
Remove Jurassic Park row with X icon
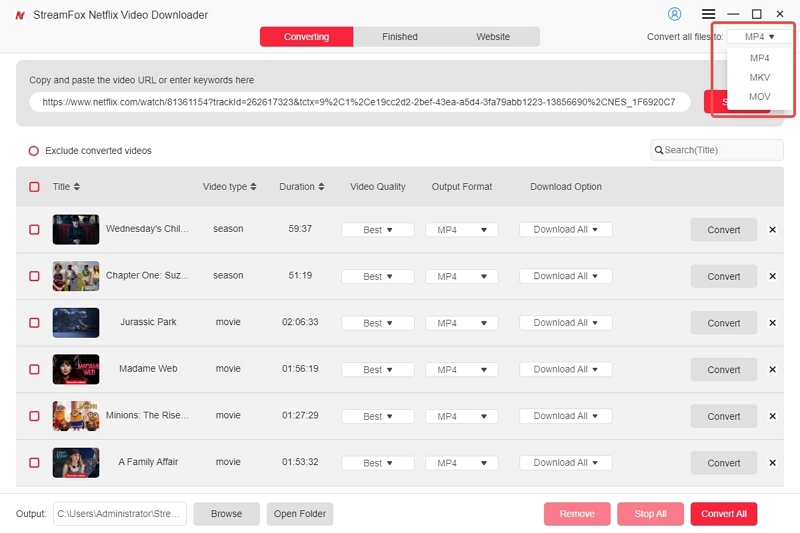(x=772, y=323)
